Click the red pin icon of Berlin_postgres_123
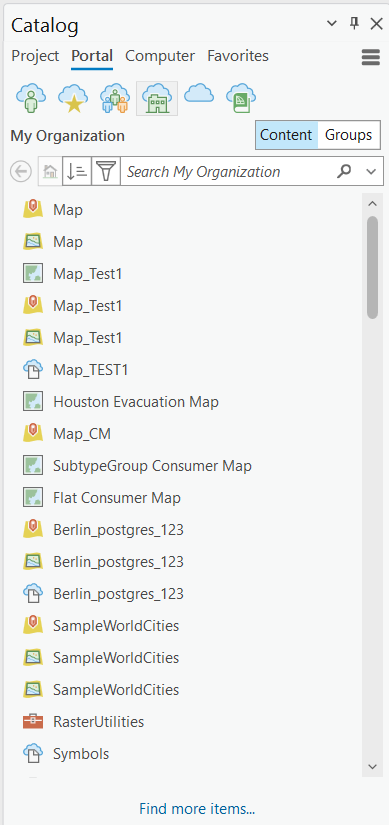Viewport: 389px width, 825px height. click(x=33, y=529)
